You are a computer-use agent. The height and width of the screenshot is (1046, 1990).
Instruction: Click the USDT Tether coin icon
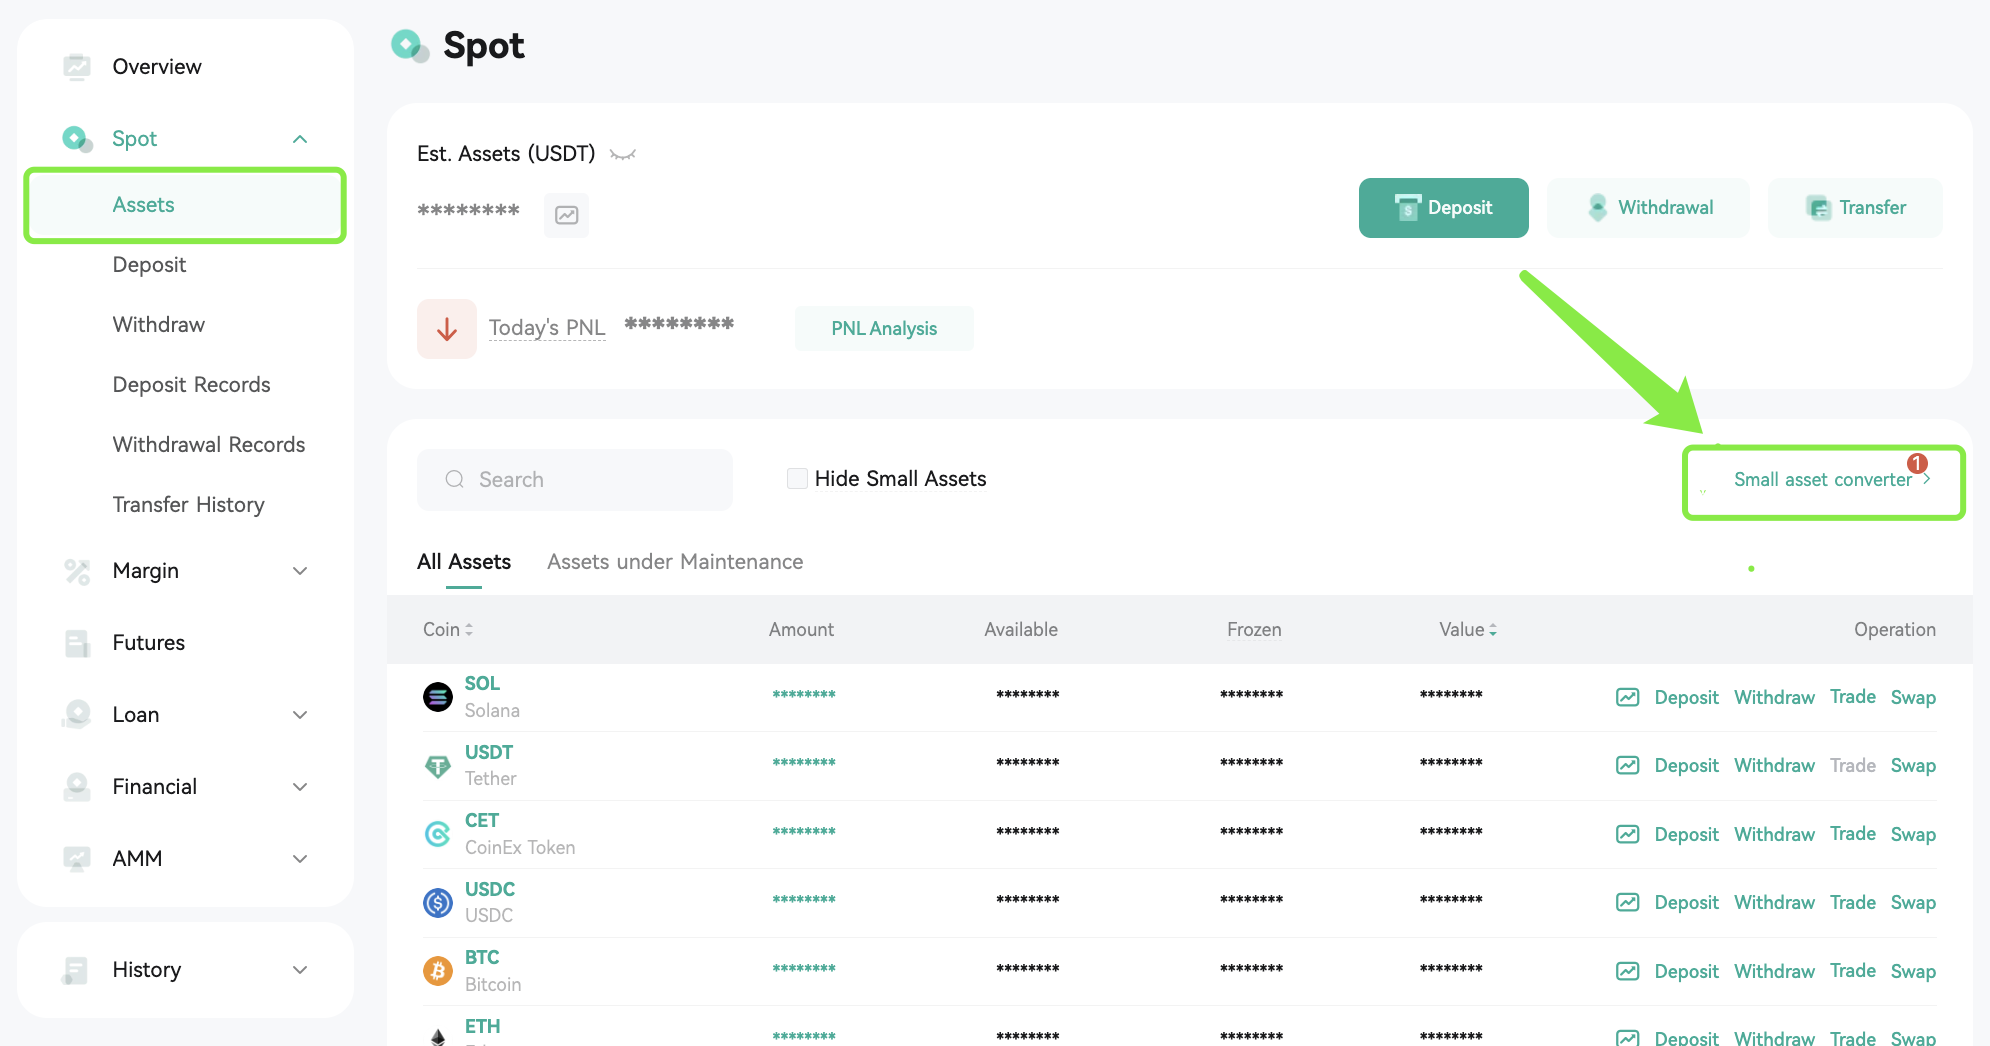pyautogui.click(x=438, y=766)
